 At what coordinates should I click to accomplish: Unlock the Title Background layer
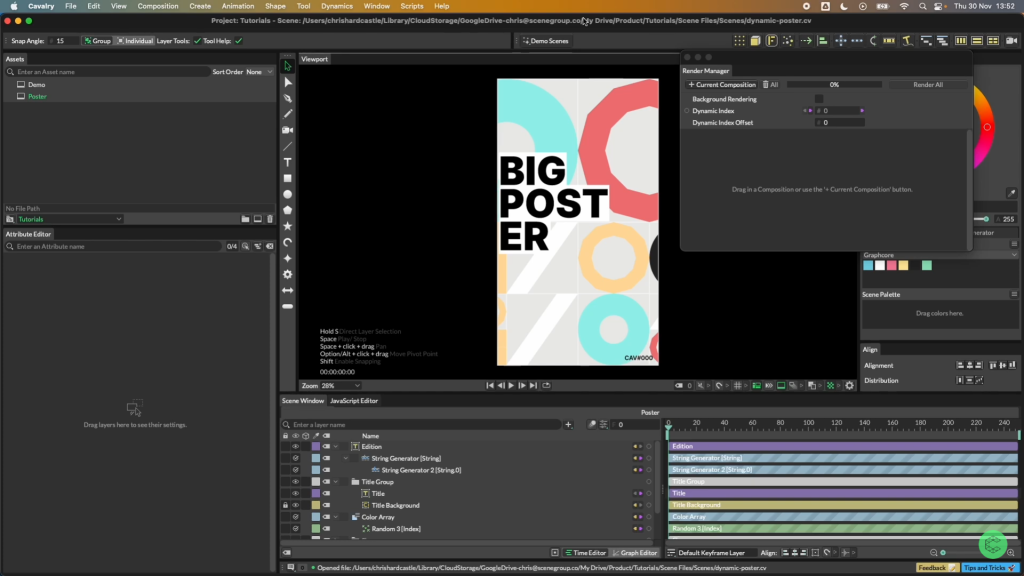click(285, 505)
